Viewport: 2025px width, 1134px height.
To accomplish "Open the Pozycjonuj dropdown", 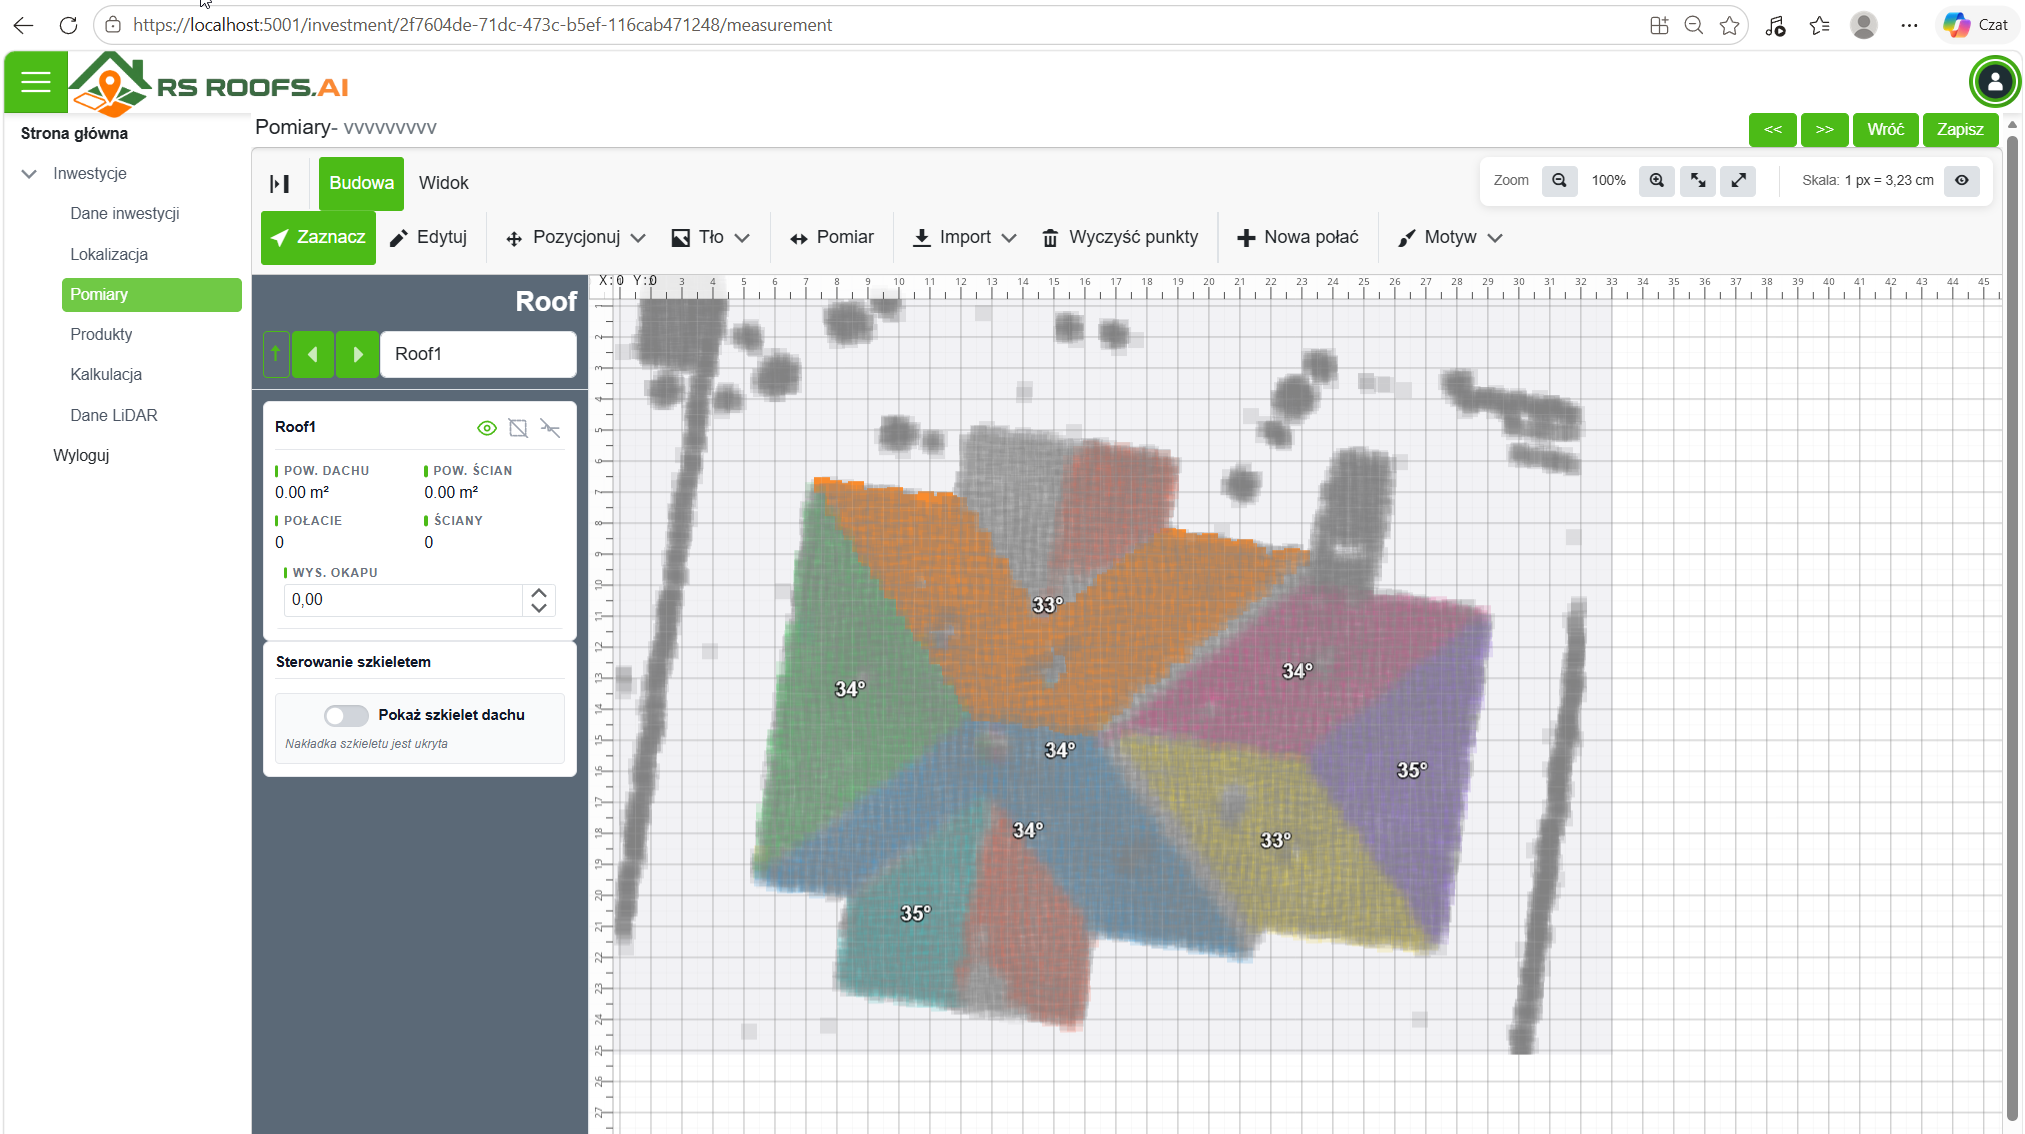I will point(576,238).
